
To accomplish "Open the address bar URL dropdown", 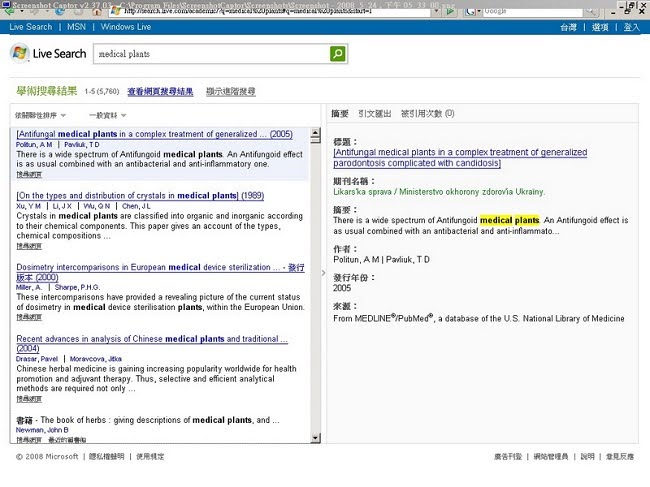I will point(436,11).
